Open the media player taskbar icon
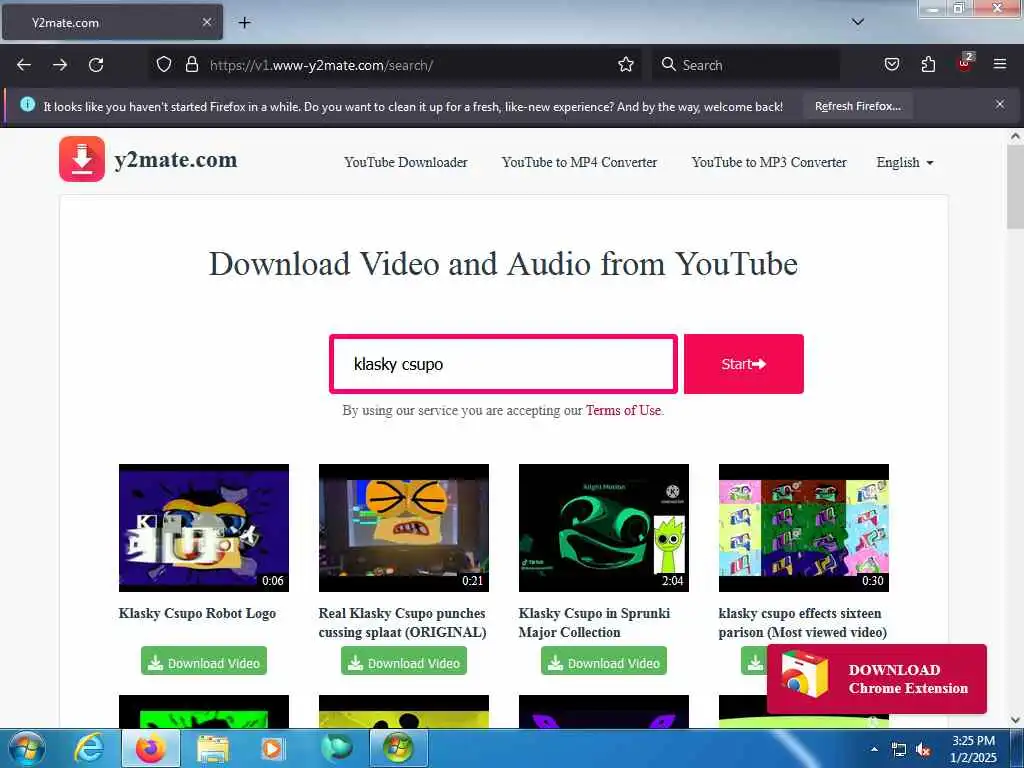The image size is (1024, 768). [272, 749]
